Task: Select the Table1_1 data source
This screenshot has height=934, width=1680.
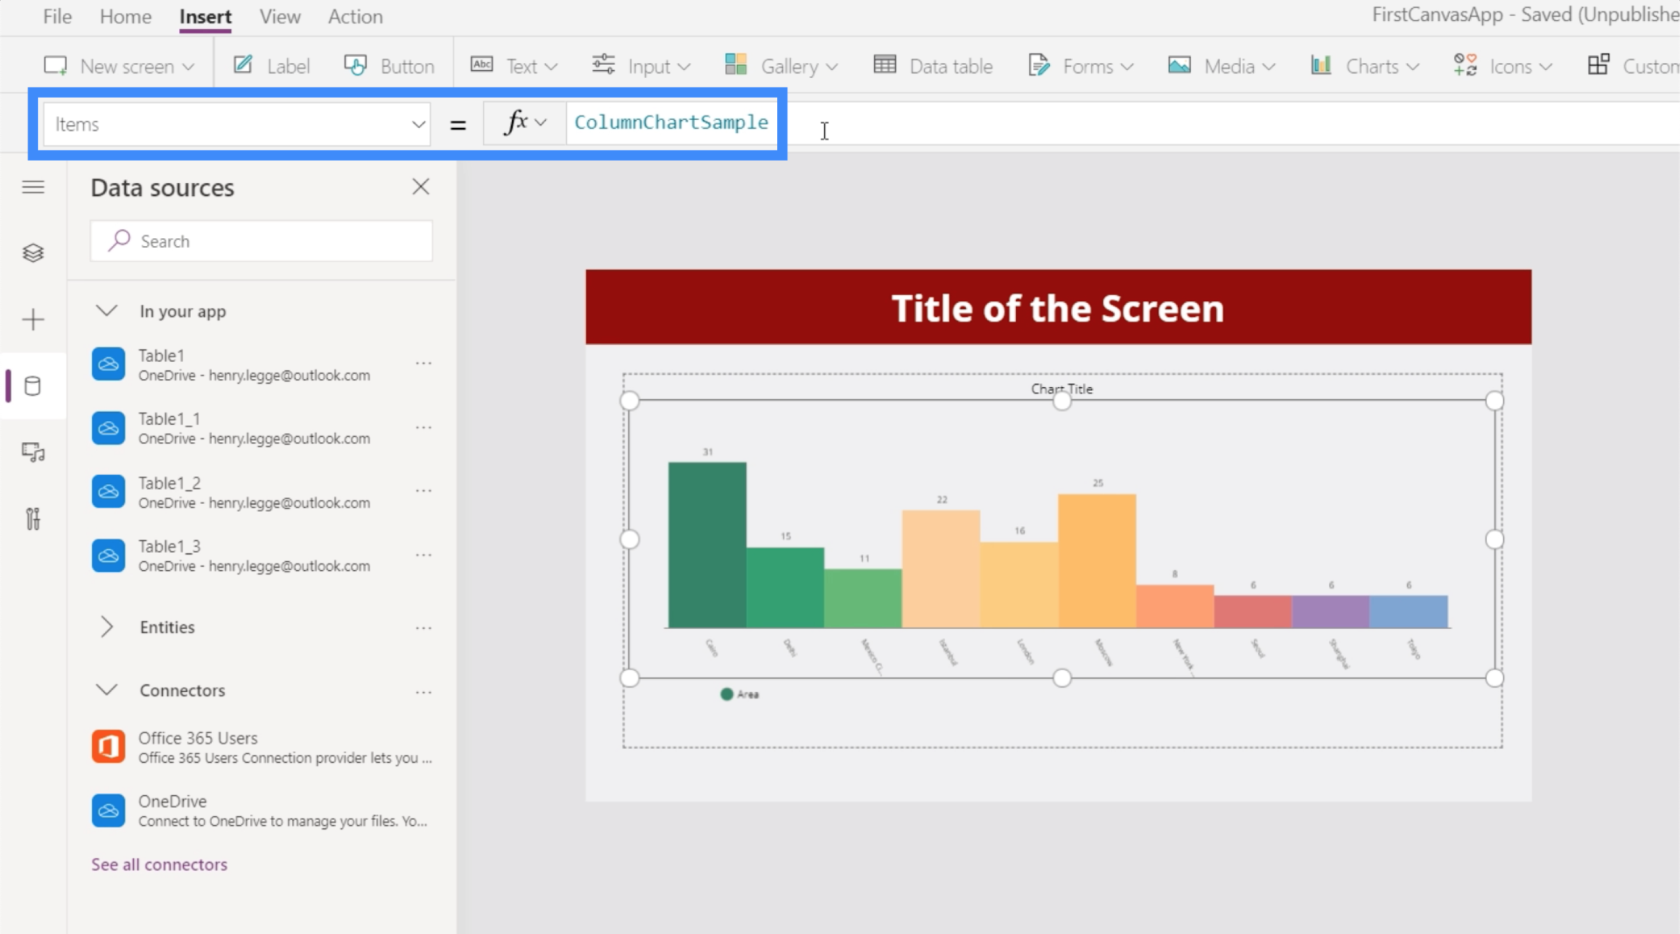Action: [x=262, y=428]
